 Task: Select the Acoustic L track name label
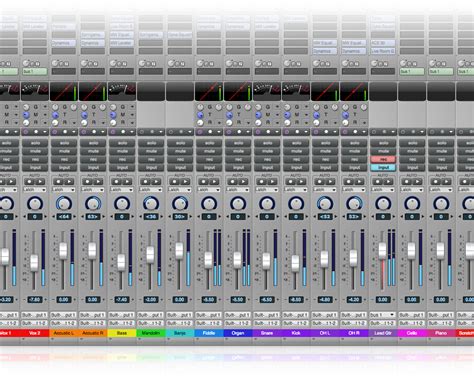click(x=64, y=333)
